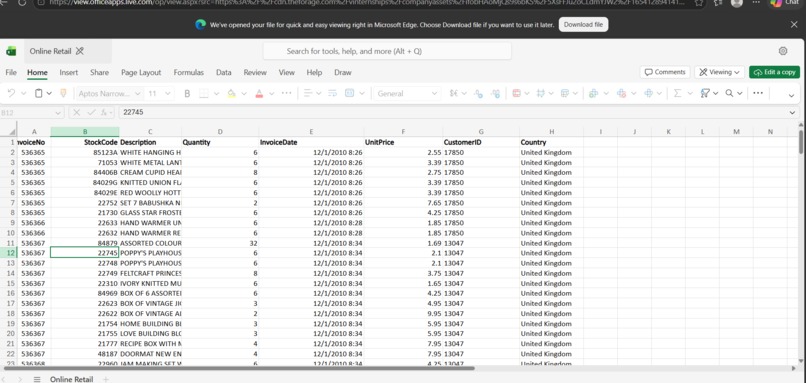Click Format cells icon

pyautogui.click(x=649, y=93)
